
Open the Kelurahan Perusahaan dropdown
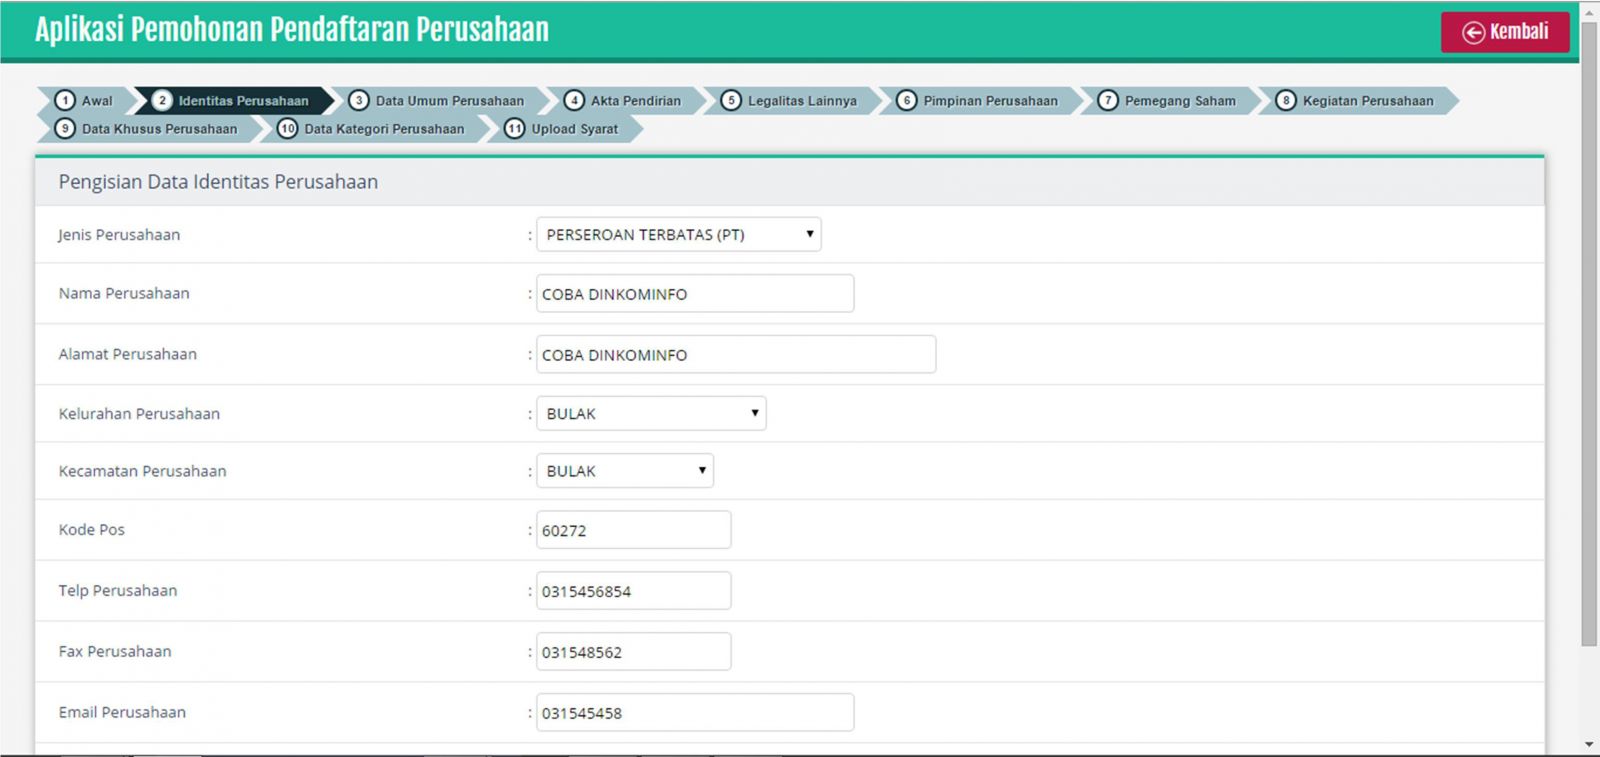pos(651,414)
